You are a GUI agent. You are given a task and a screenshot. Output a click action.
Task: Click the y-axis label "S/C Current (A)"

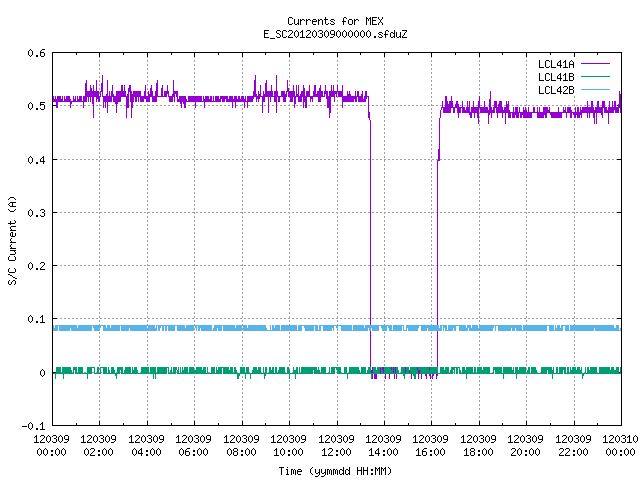point(12,241)
